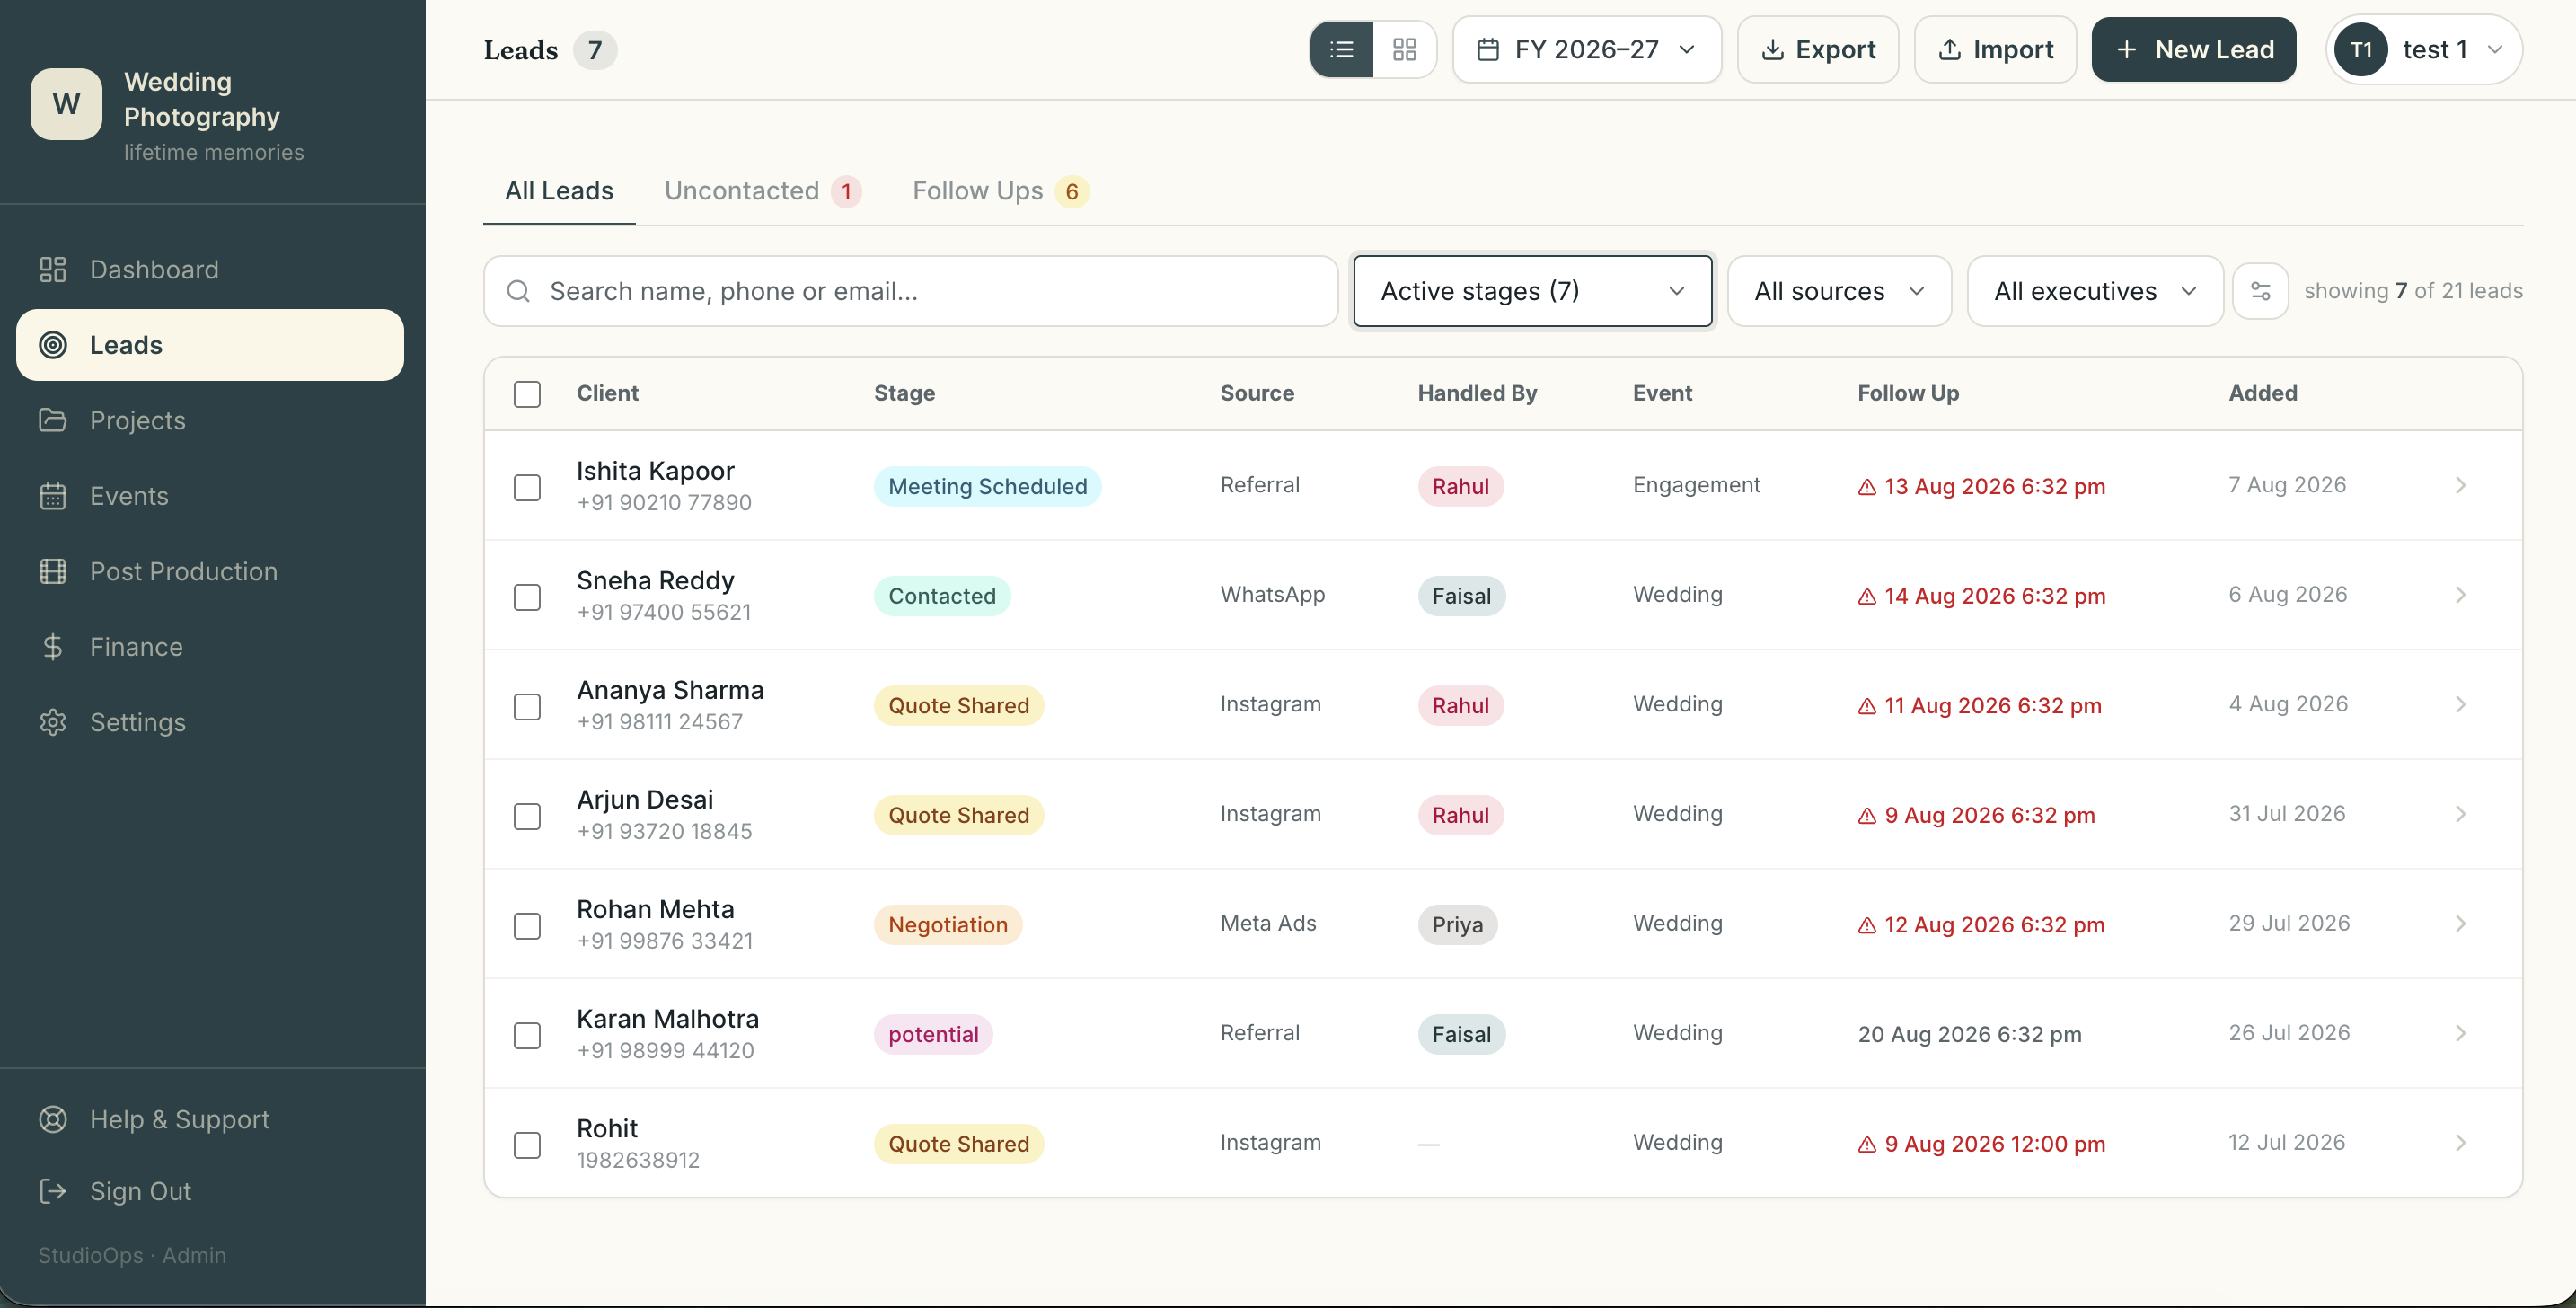2576x1308 pixels.
Task: Select Rohan Mehta's row checkbox
Action: coord(527,926)
